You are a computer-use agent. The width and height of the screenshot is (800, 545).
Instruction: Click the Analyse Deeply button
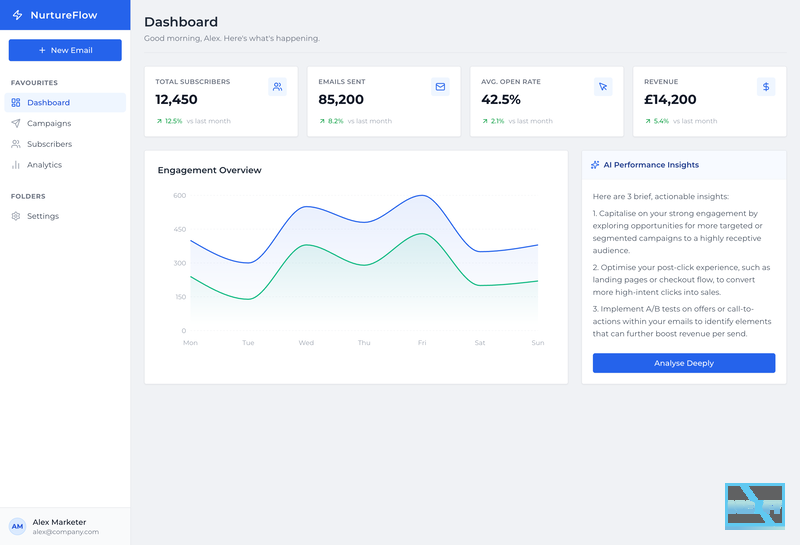tap(684, 363)
